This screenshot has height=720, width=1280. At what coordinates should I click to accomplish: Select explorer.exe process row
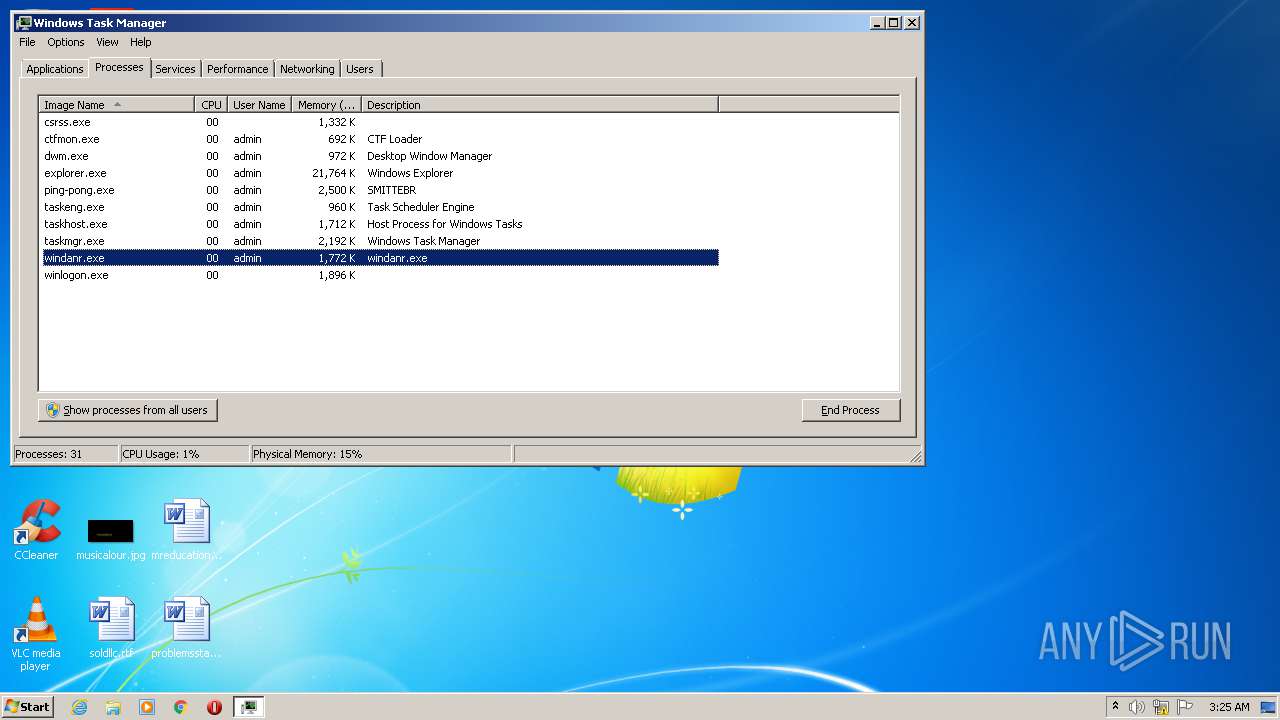point(379,173)
